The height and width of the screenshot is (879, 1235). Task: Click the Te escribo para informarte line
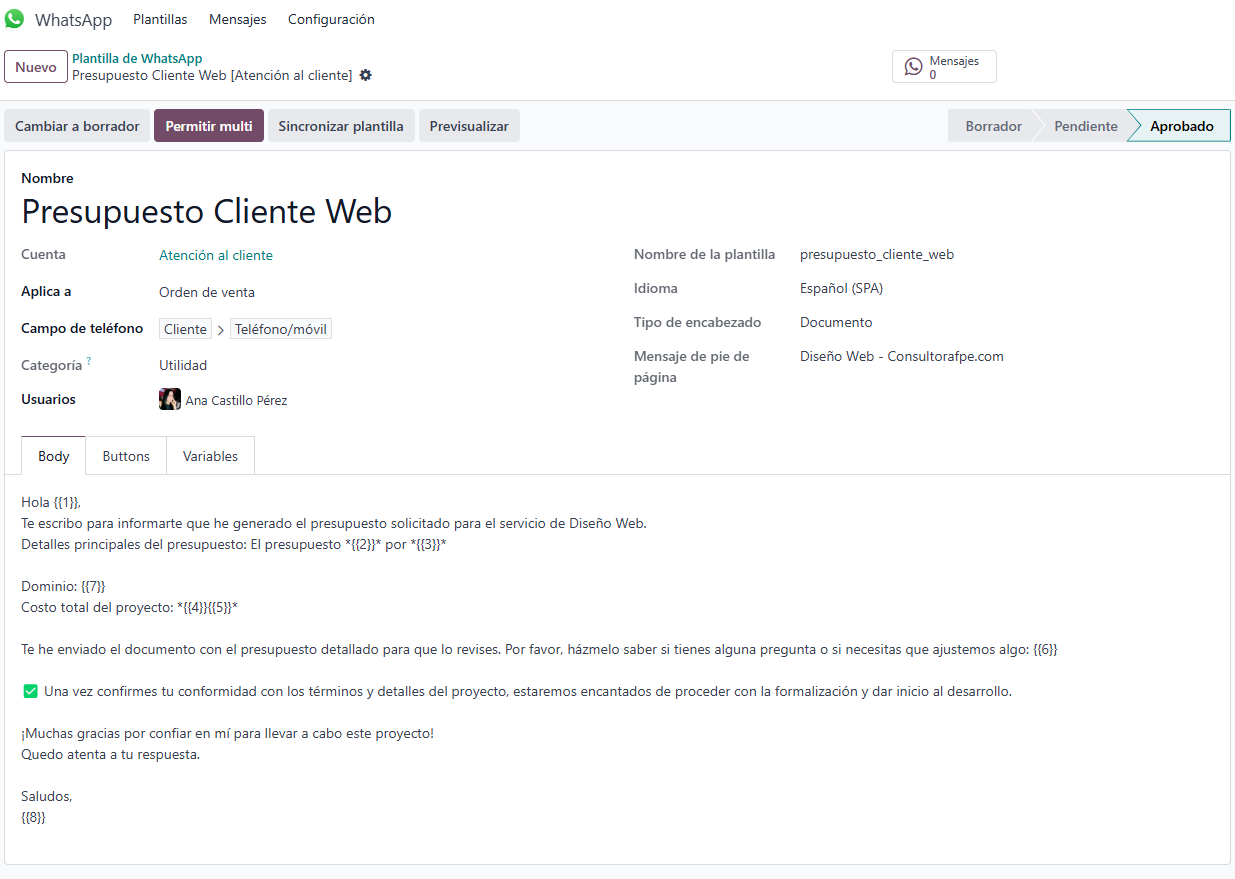334,523
